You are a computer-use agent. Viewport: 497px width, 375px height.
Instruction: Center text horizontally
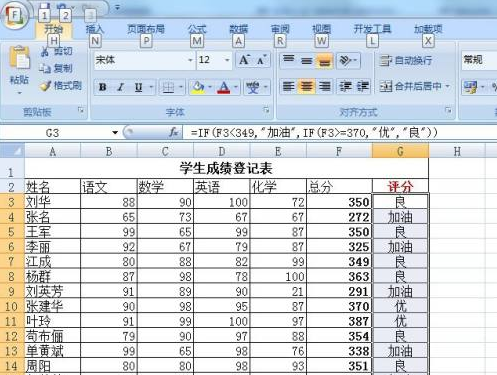coord(306,87)
